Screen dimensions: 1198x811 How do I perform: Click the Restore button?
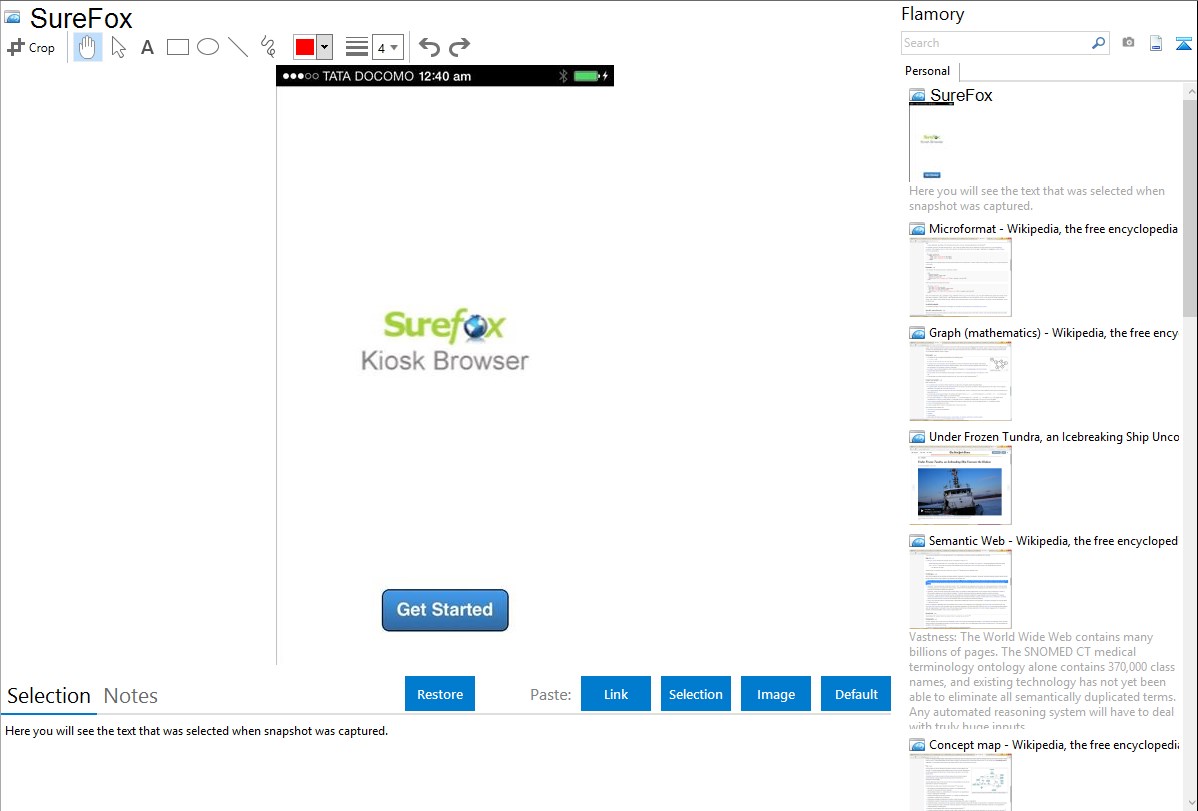pos(440,693)
